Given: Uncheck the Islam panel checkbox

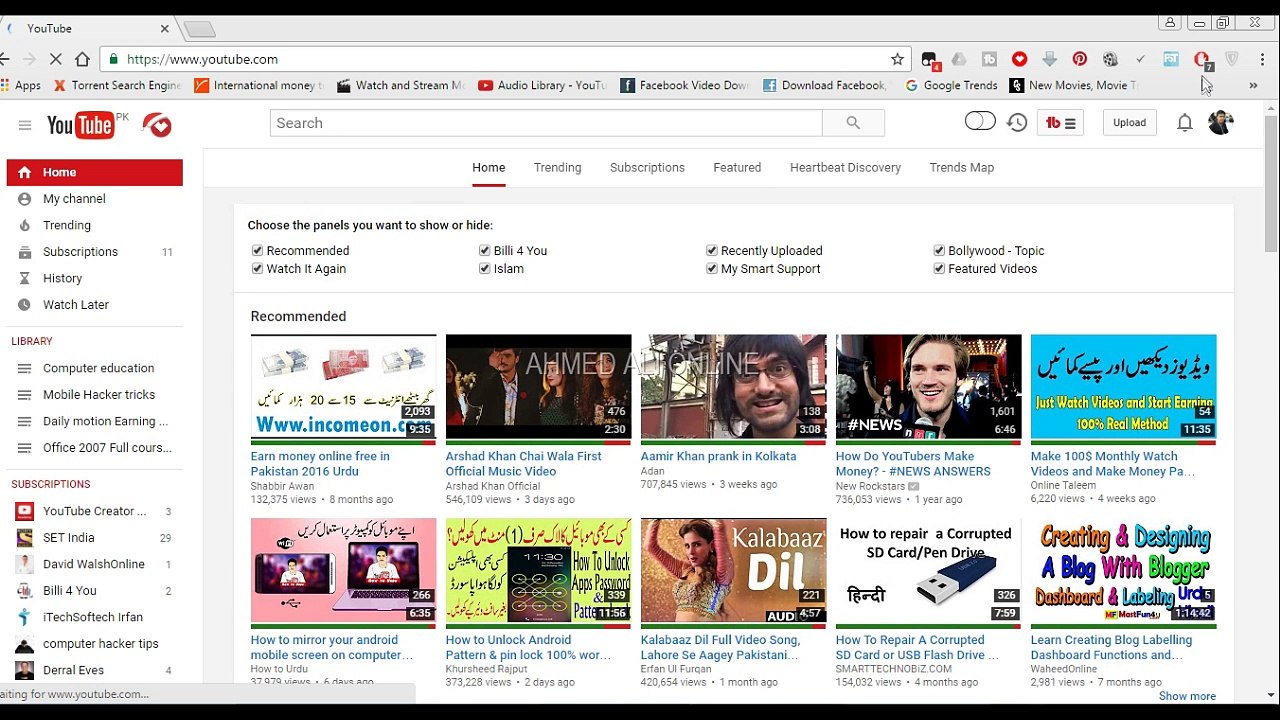Looking at the screenshot, I should pyautogui.click(x=484, y=269).
